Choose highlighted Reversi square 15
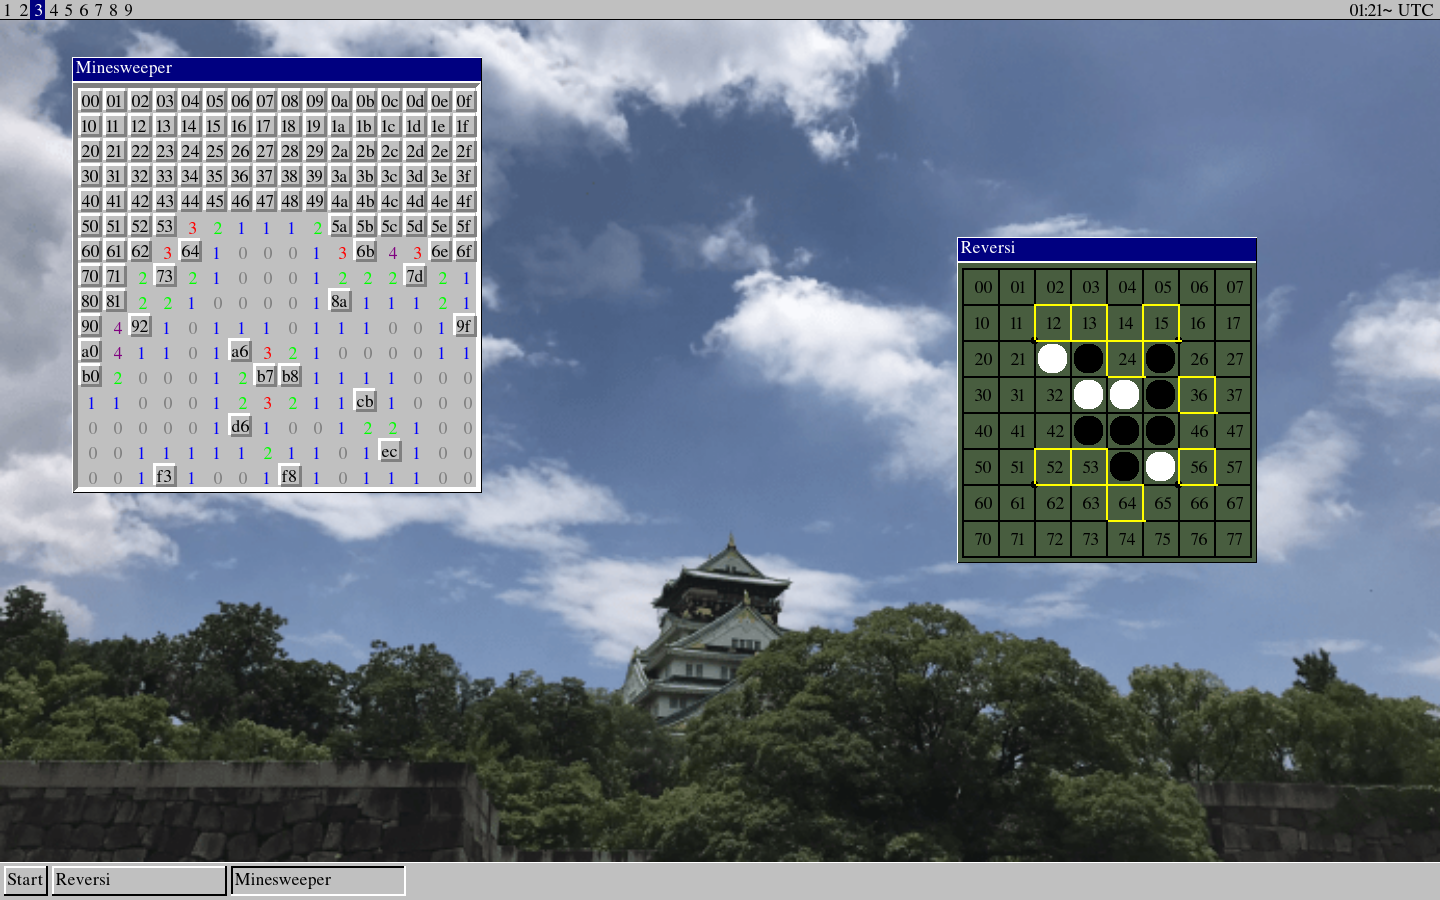 tap(1160, 322)
